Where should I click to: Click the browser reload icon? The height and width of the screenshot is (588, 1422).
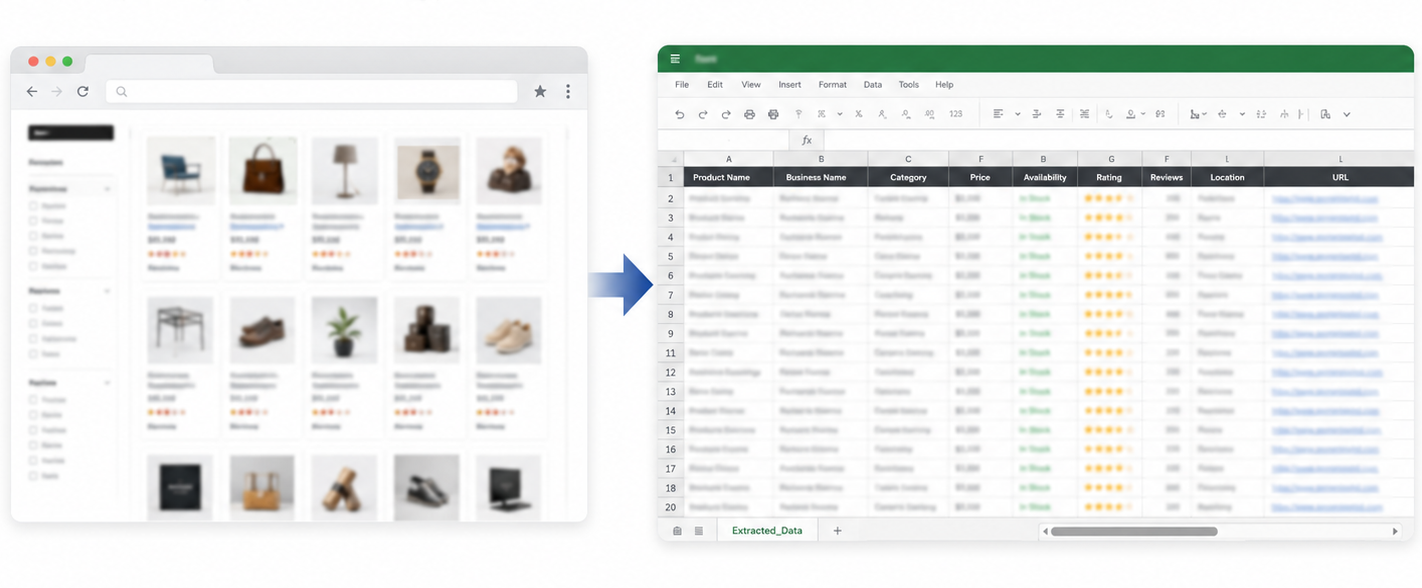point(83,91)
